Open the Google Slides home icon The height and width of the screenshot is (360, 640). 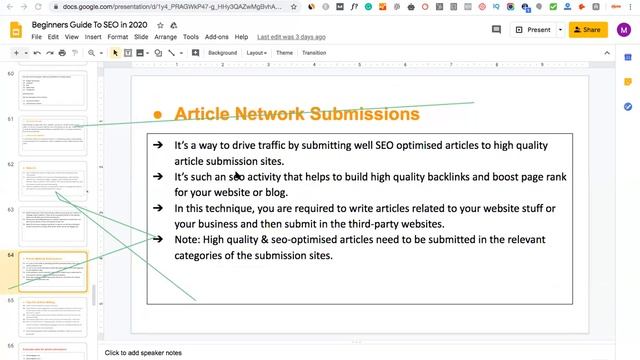pos(16,31)
